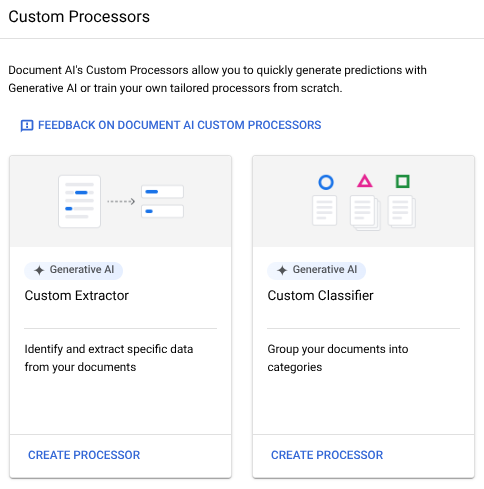Click the Custom Processors page heading
This screenshot has width=484, height=489.
click(x=79, y=17)
